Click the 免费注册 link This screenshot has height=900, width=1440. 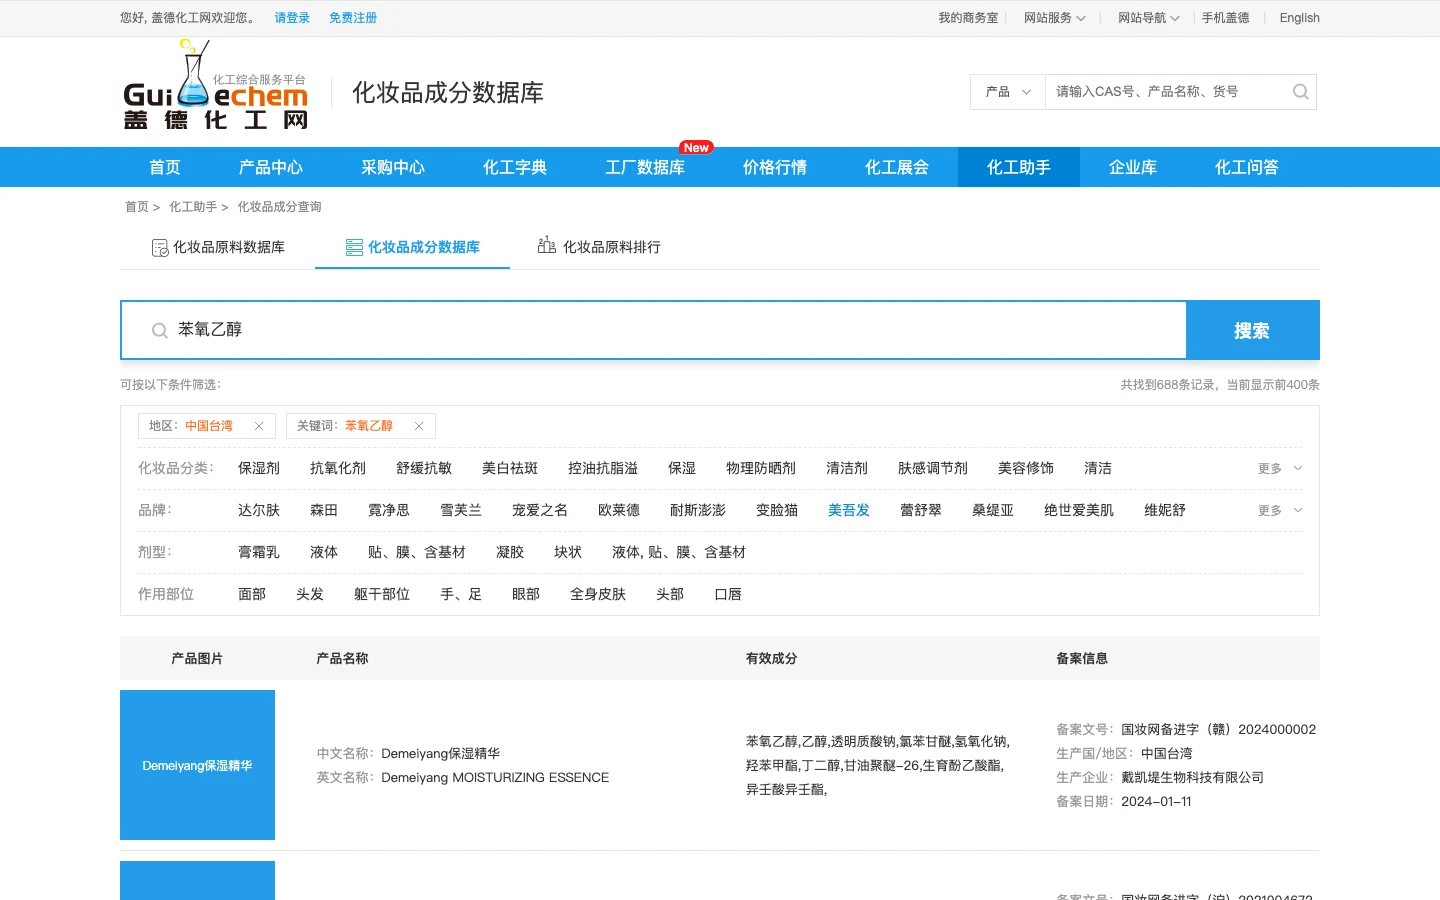(x=353, y=18)
